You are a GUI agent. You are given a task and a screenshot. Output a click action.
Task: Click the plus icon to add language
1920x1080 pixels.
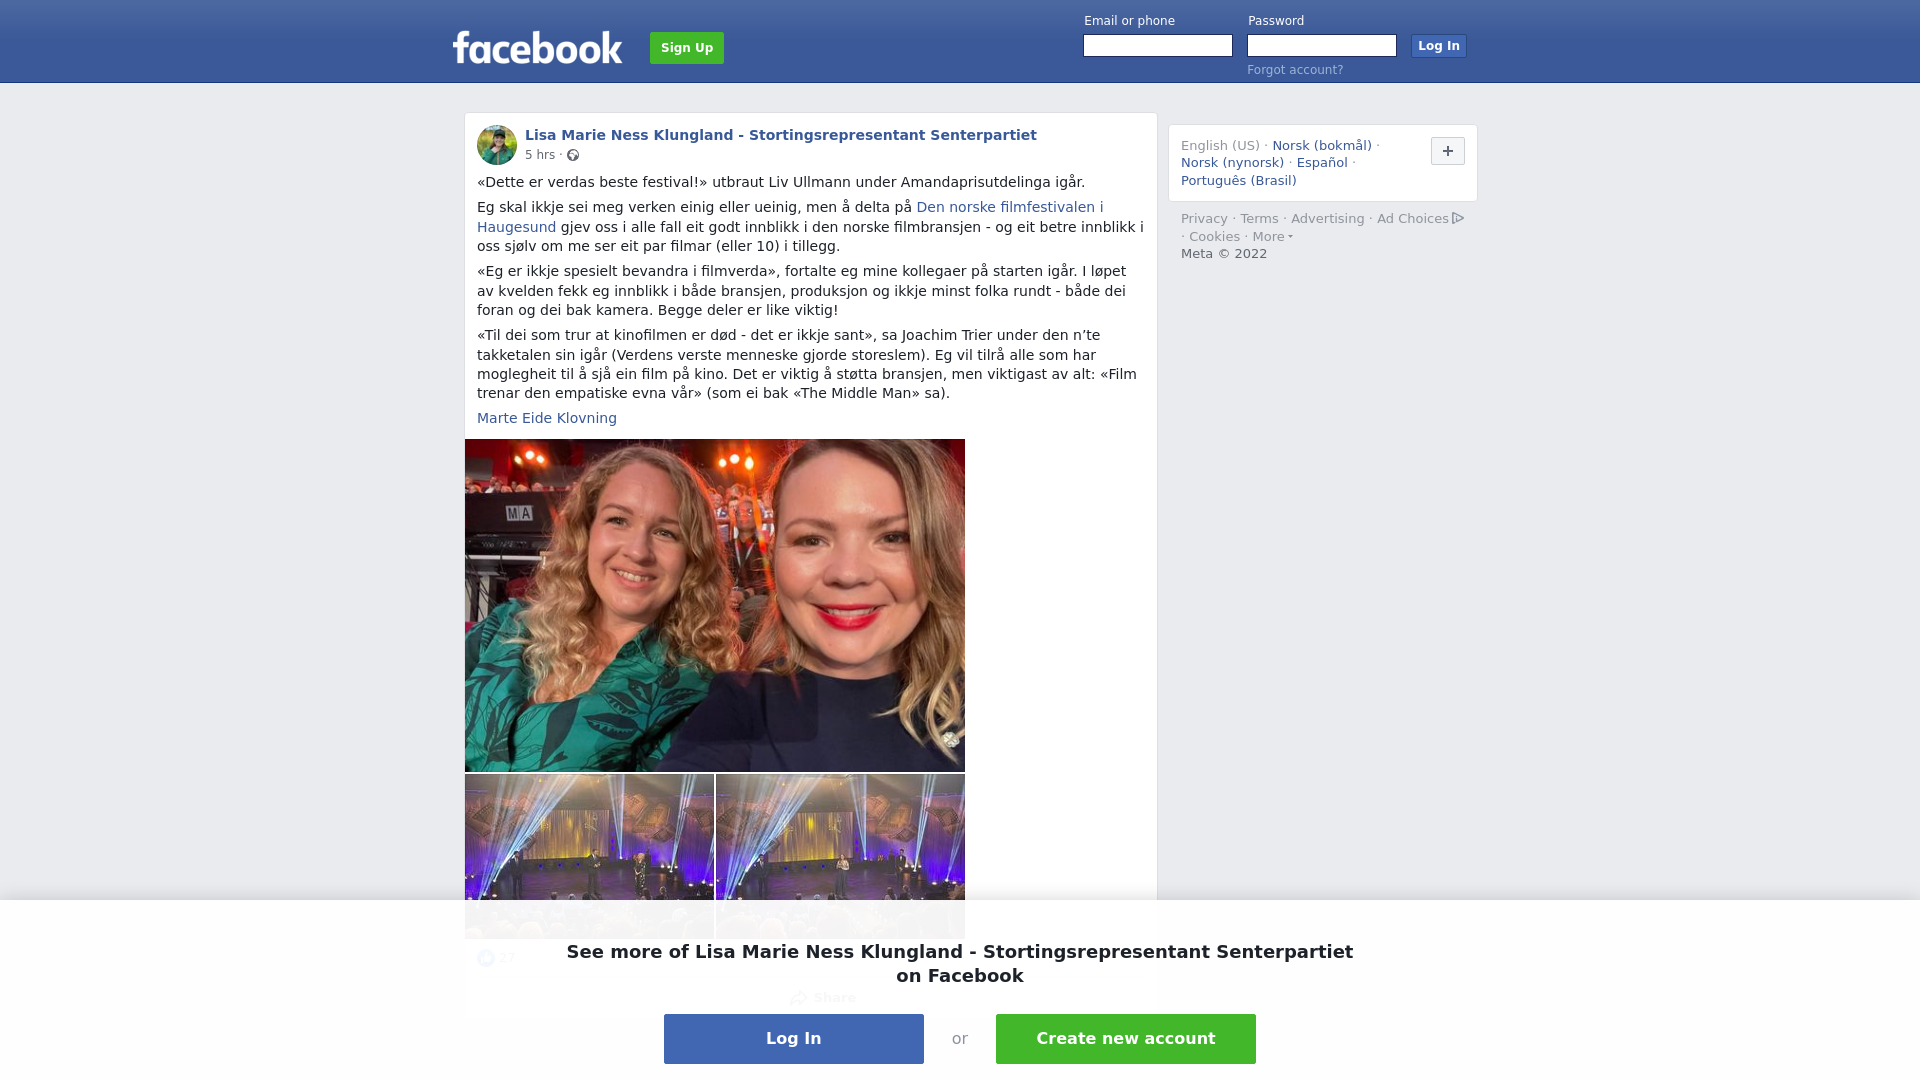1447,151
